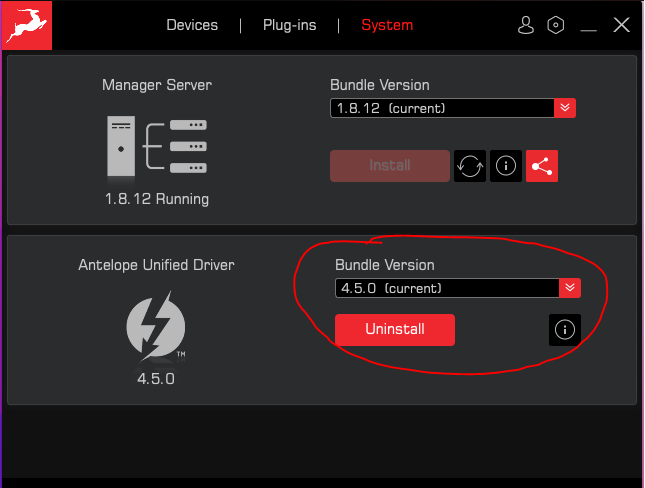Close the Antelope launcher window
Image resolution: width=645 pixels, height=488 pixels.
pos(621,25)
